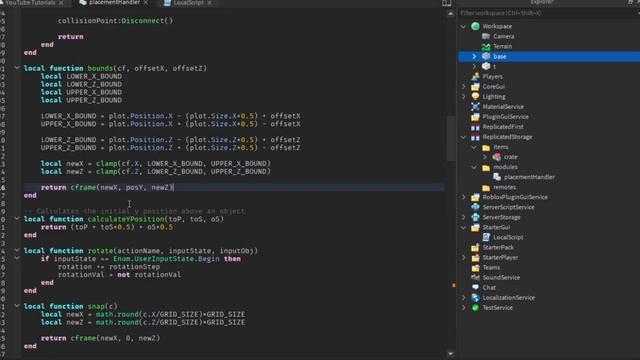
Task: Click the MaterialService icon
Action: coord(475,107)
